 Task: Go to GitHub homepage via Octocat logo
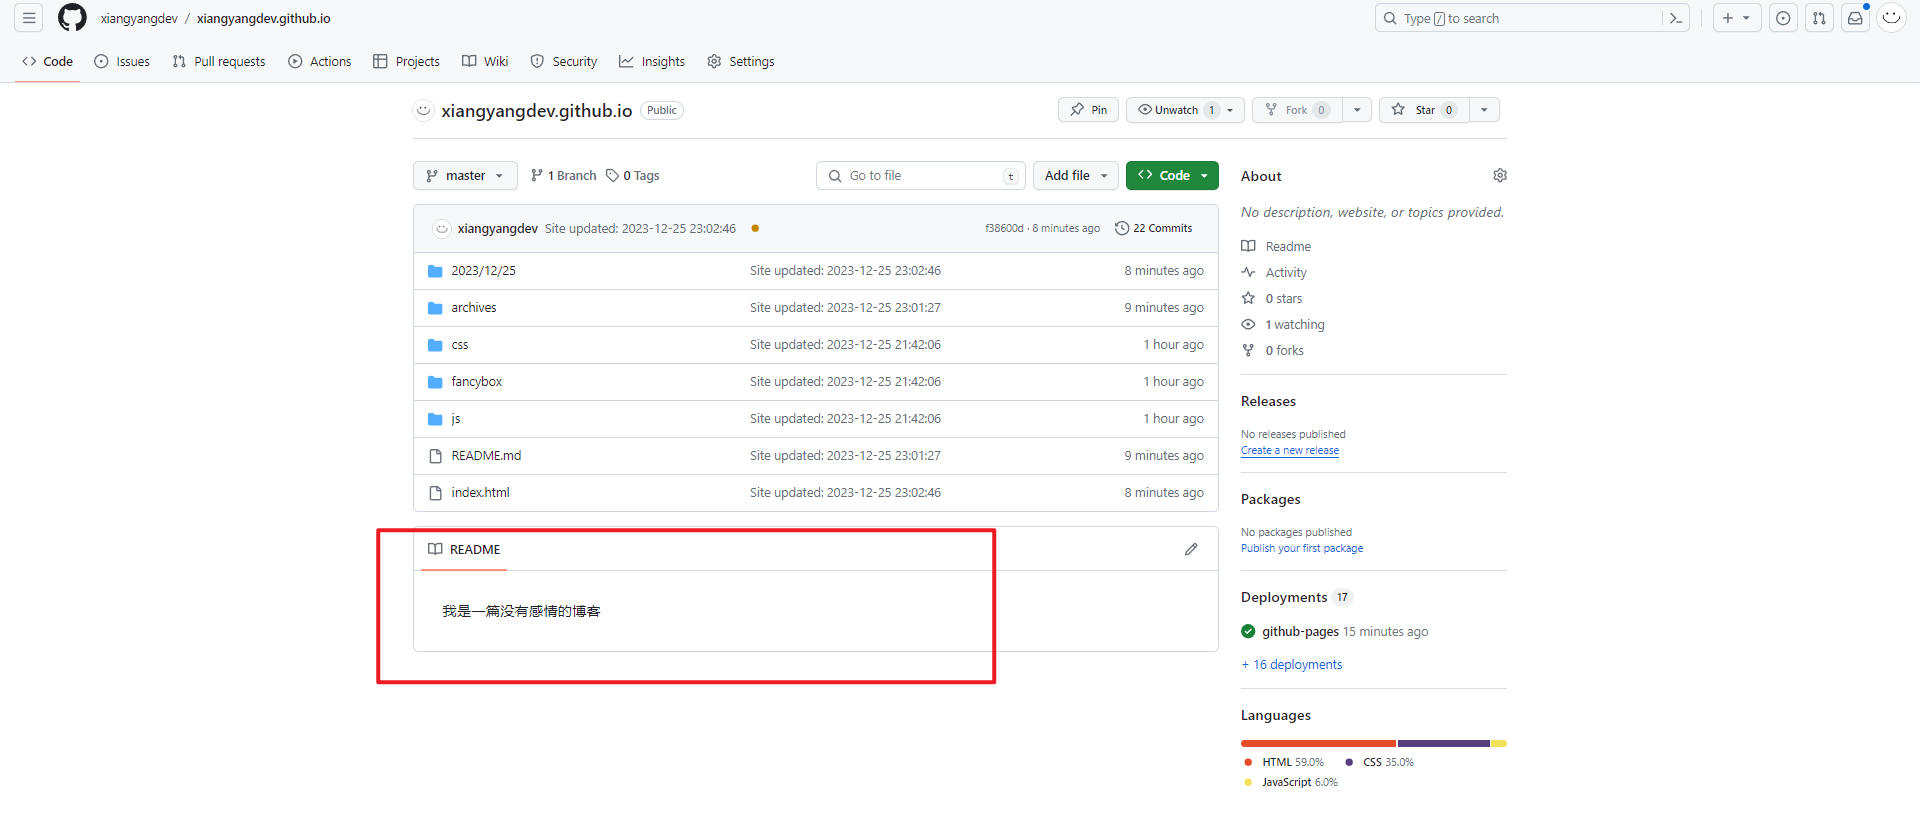tap(72, 18)
